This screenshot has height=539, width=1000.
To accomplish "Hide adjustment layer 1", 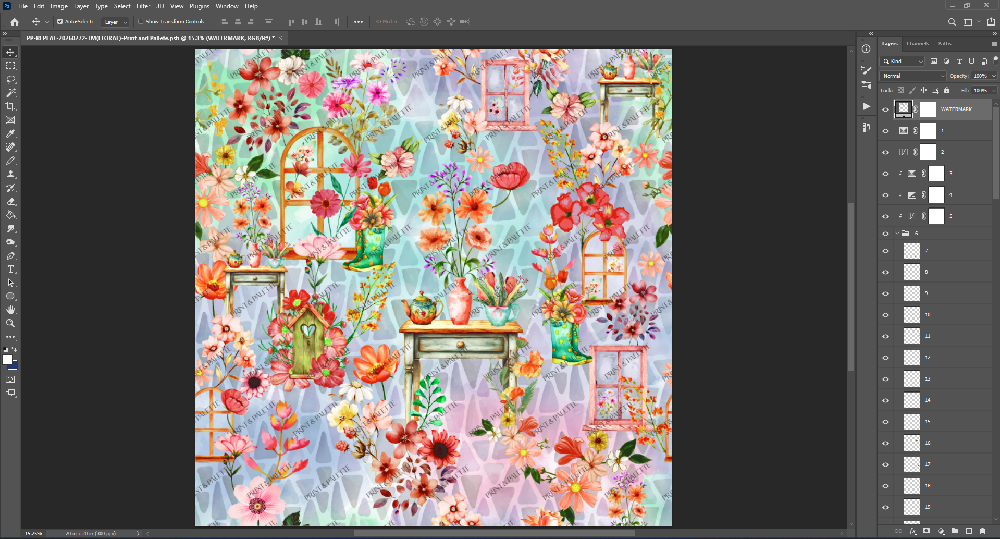I will point(885,131).
